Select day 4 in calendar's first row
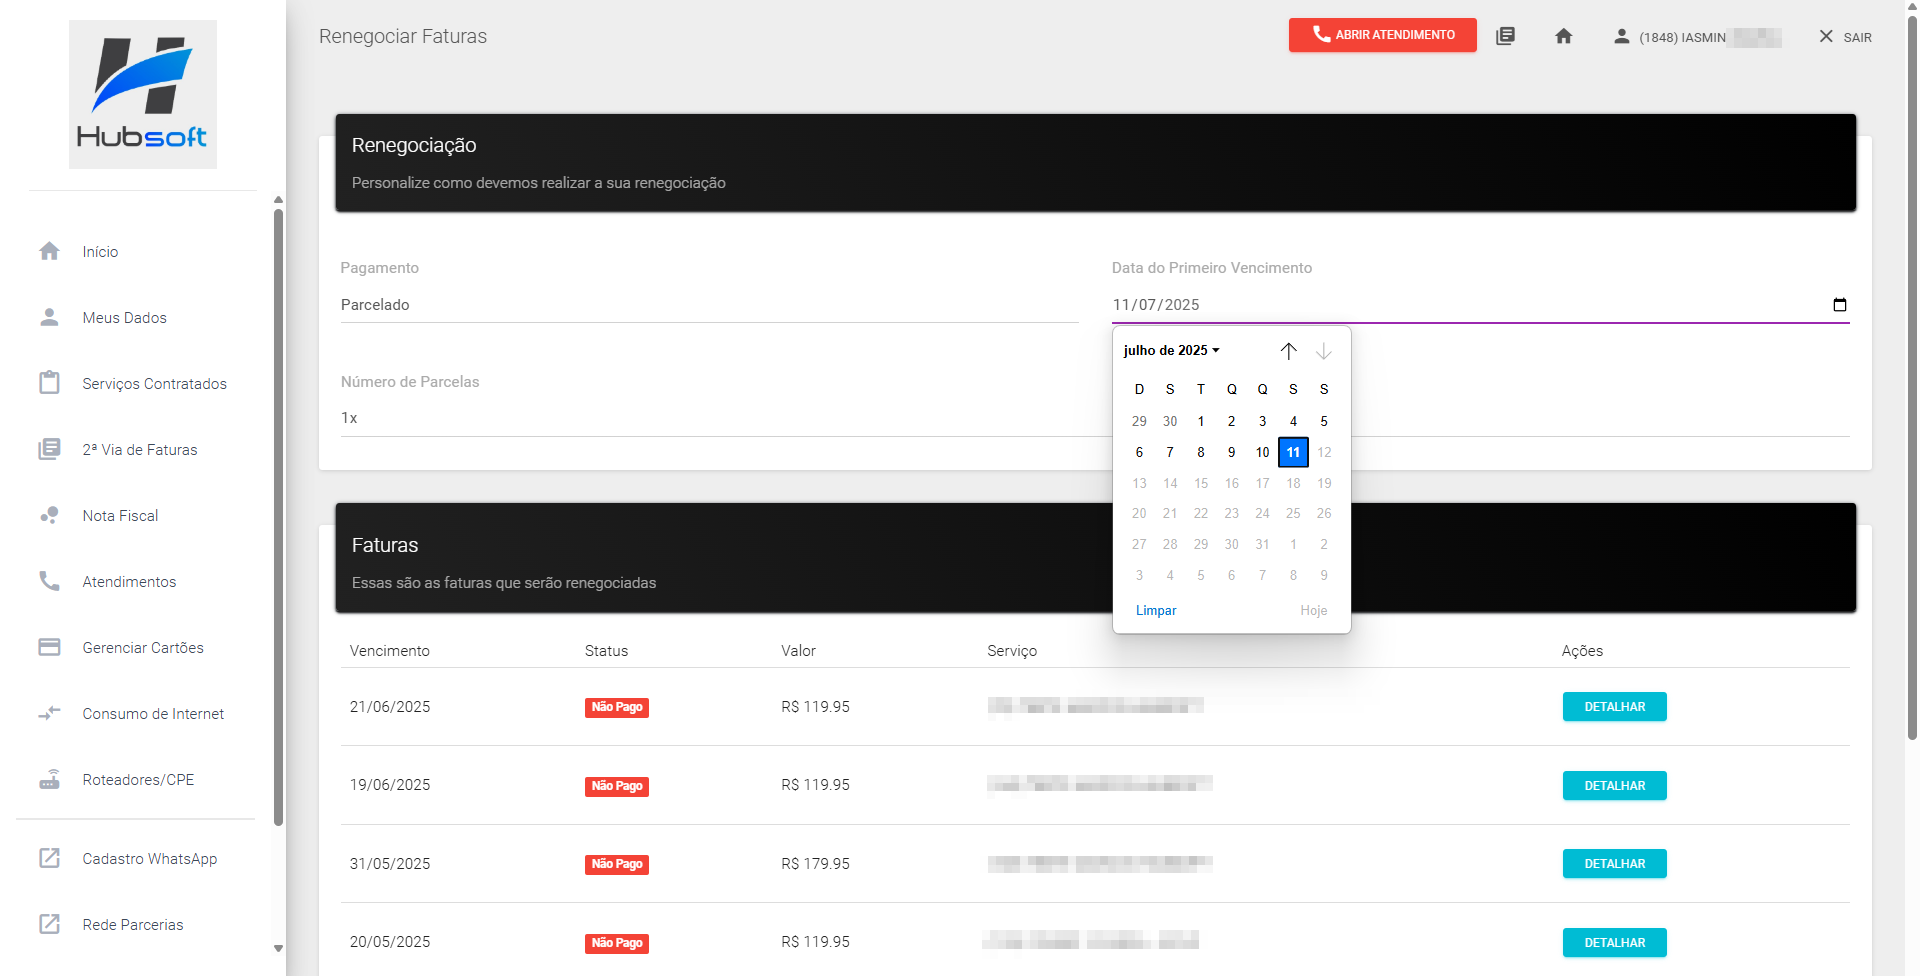The image size is (1920, 976). pos(1293,421)
